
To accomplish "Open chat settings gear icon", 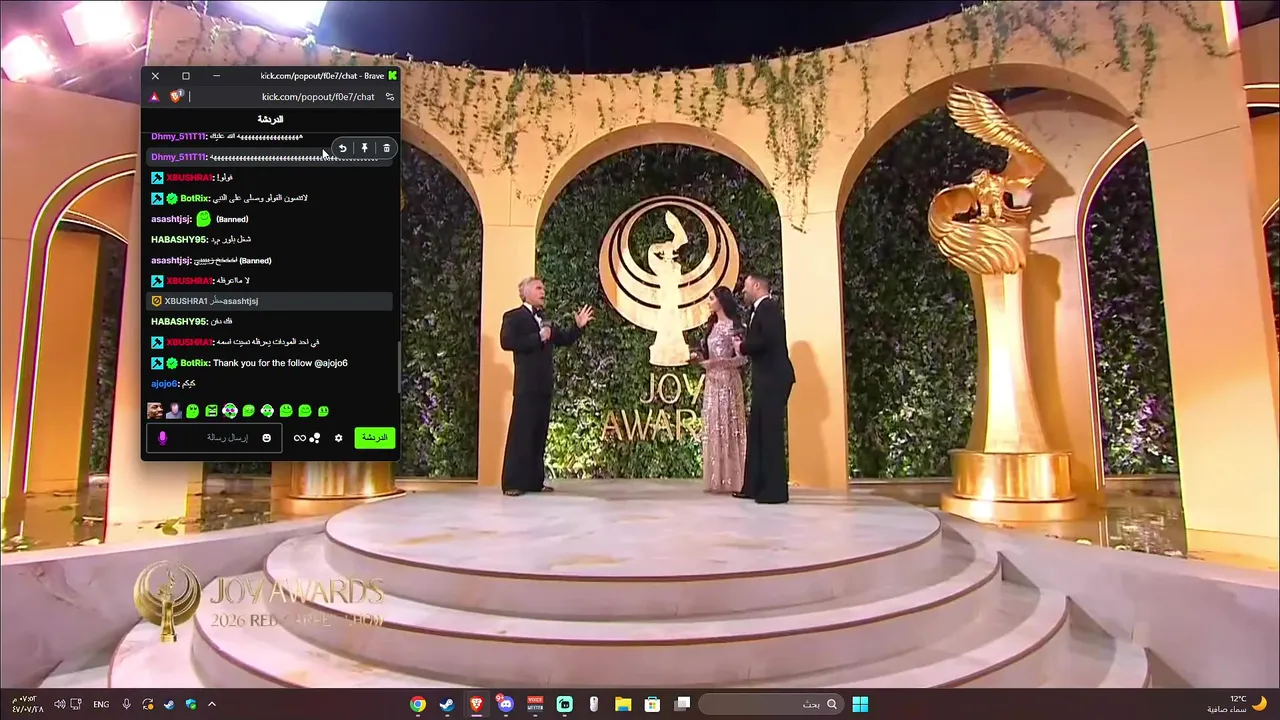I will (x=338, y=438).
